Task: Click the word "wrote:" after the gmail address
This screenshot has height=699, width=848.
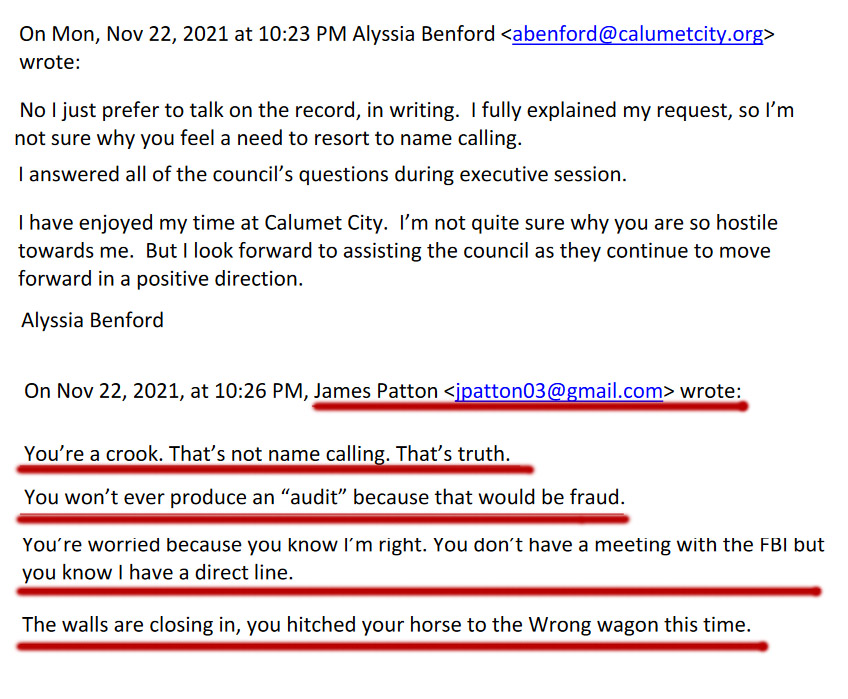Action: click(x=711, y=391)
